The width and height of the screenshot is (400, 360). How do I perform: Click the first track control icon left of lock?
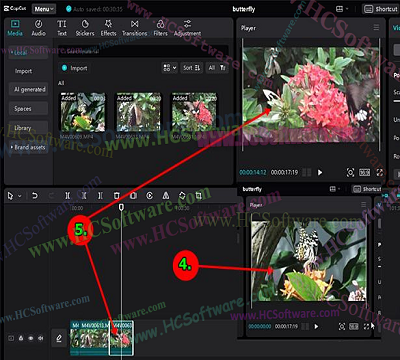[11, 338]
